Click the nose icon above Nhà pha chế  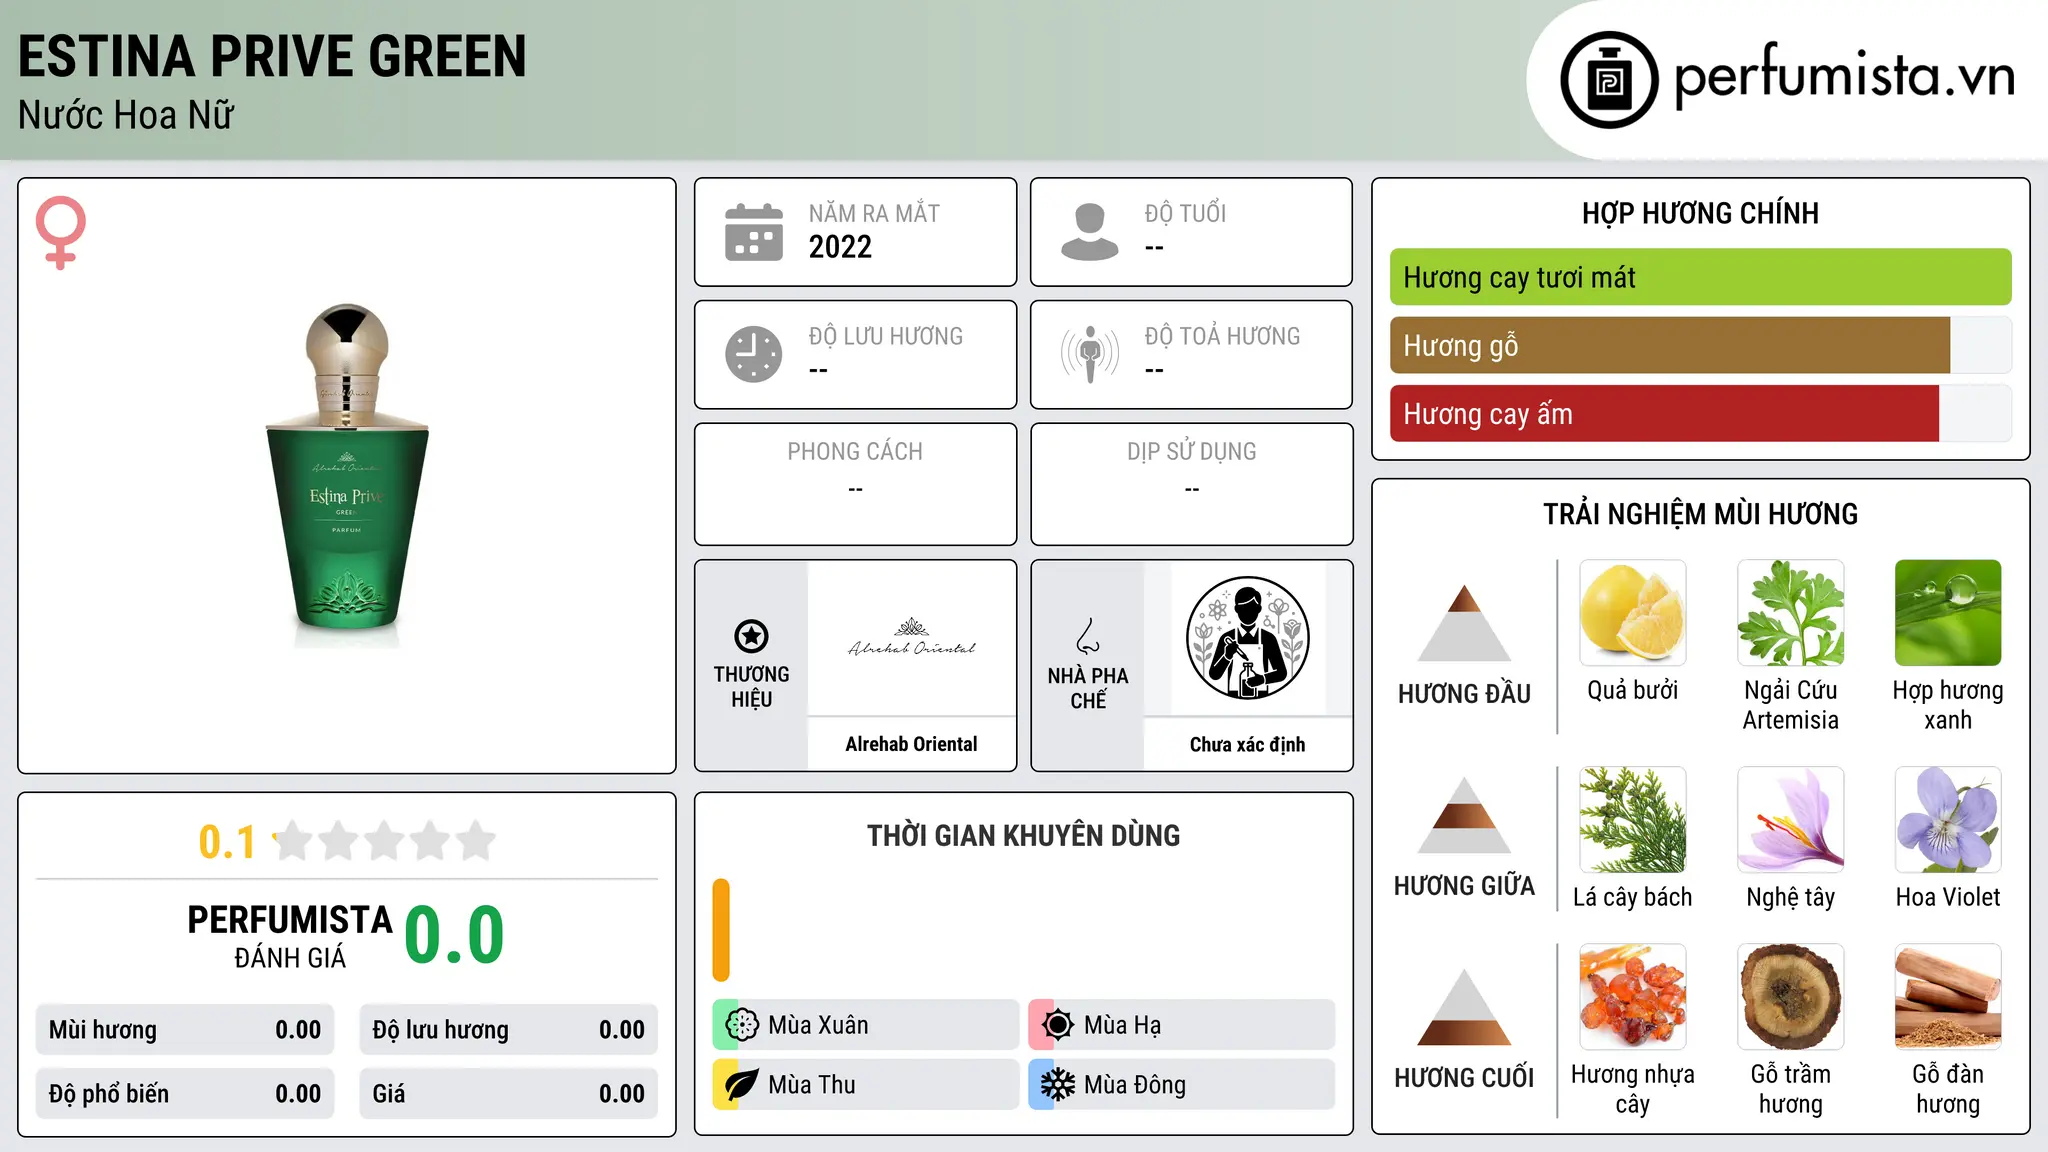tap(1088, 636)
